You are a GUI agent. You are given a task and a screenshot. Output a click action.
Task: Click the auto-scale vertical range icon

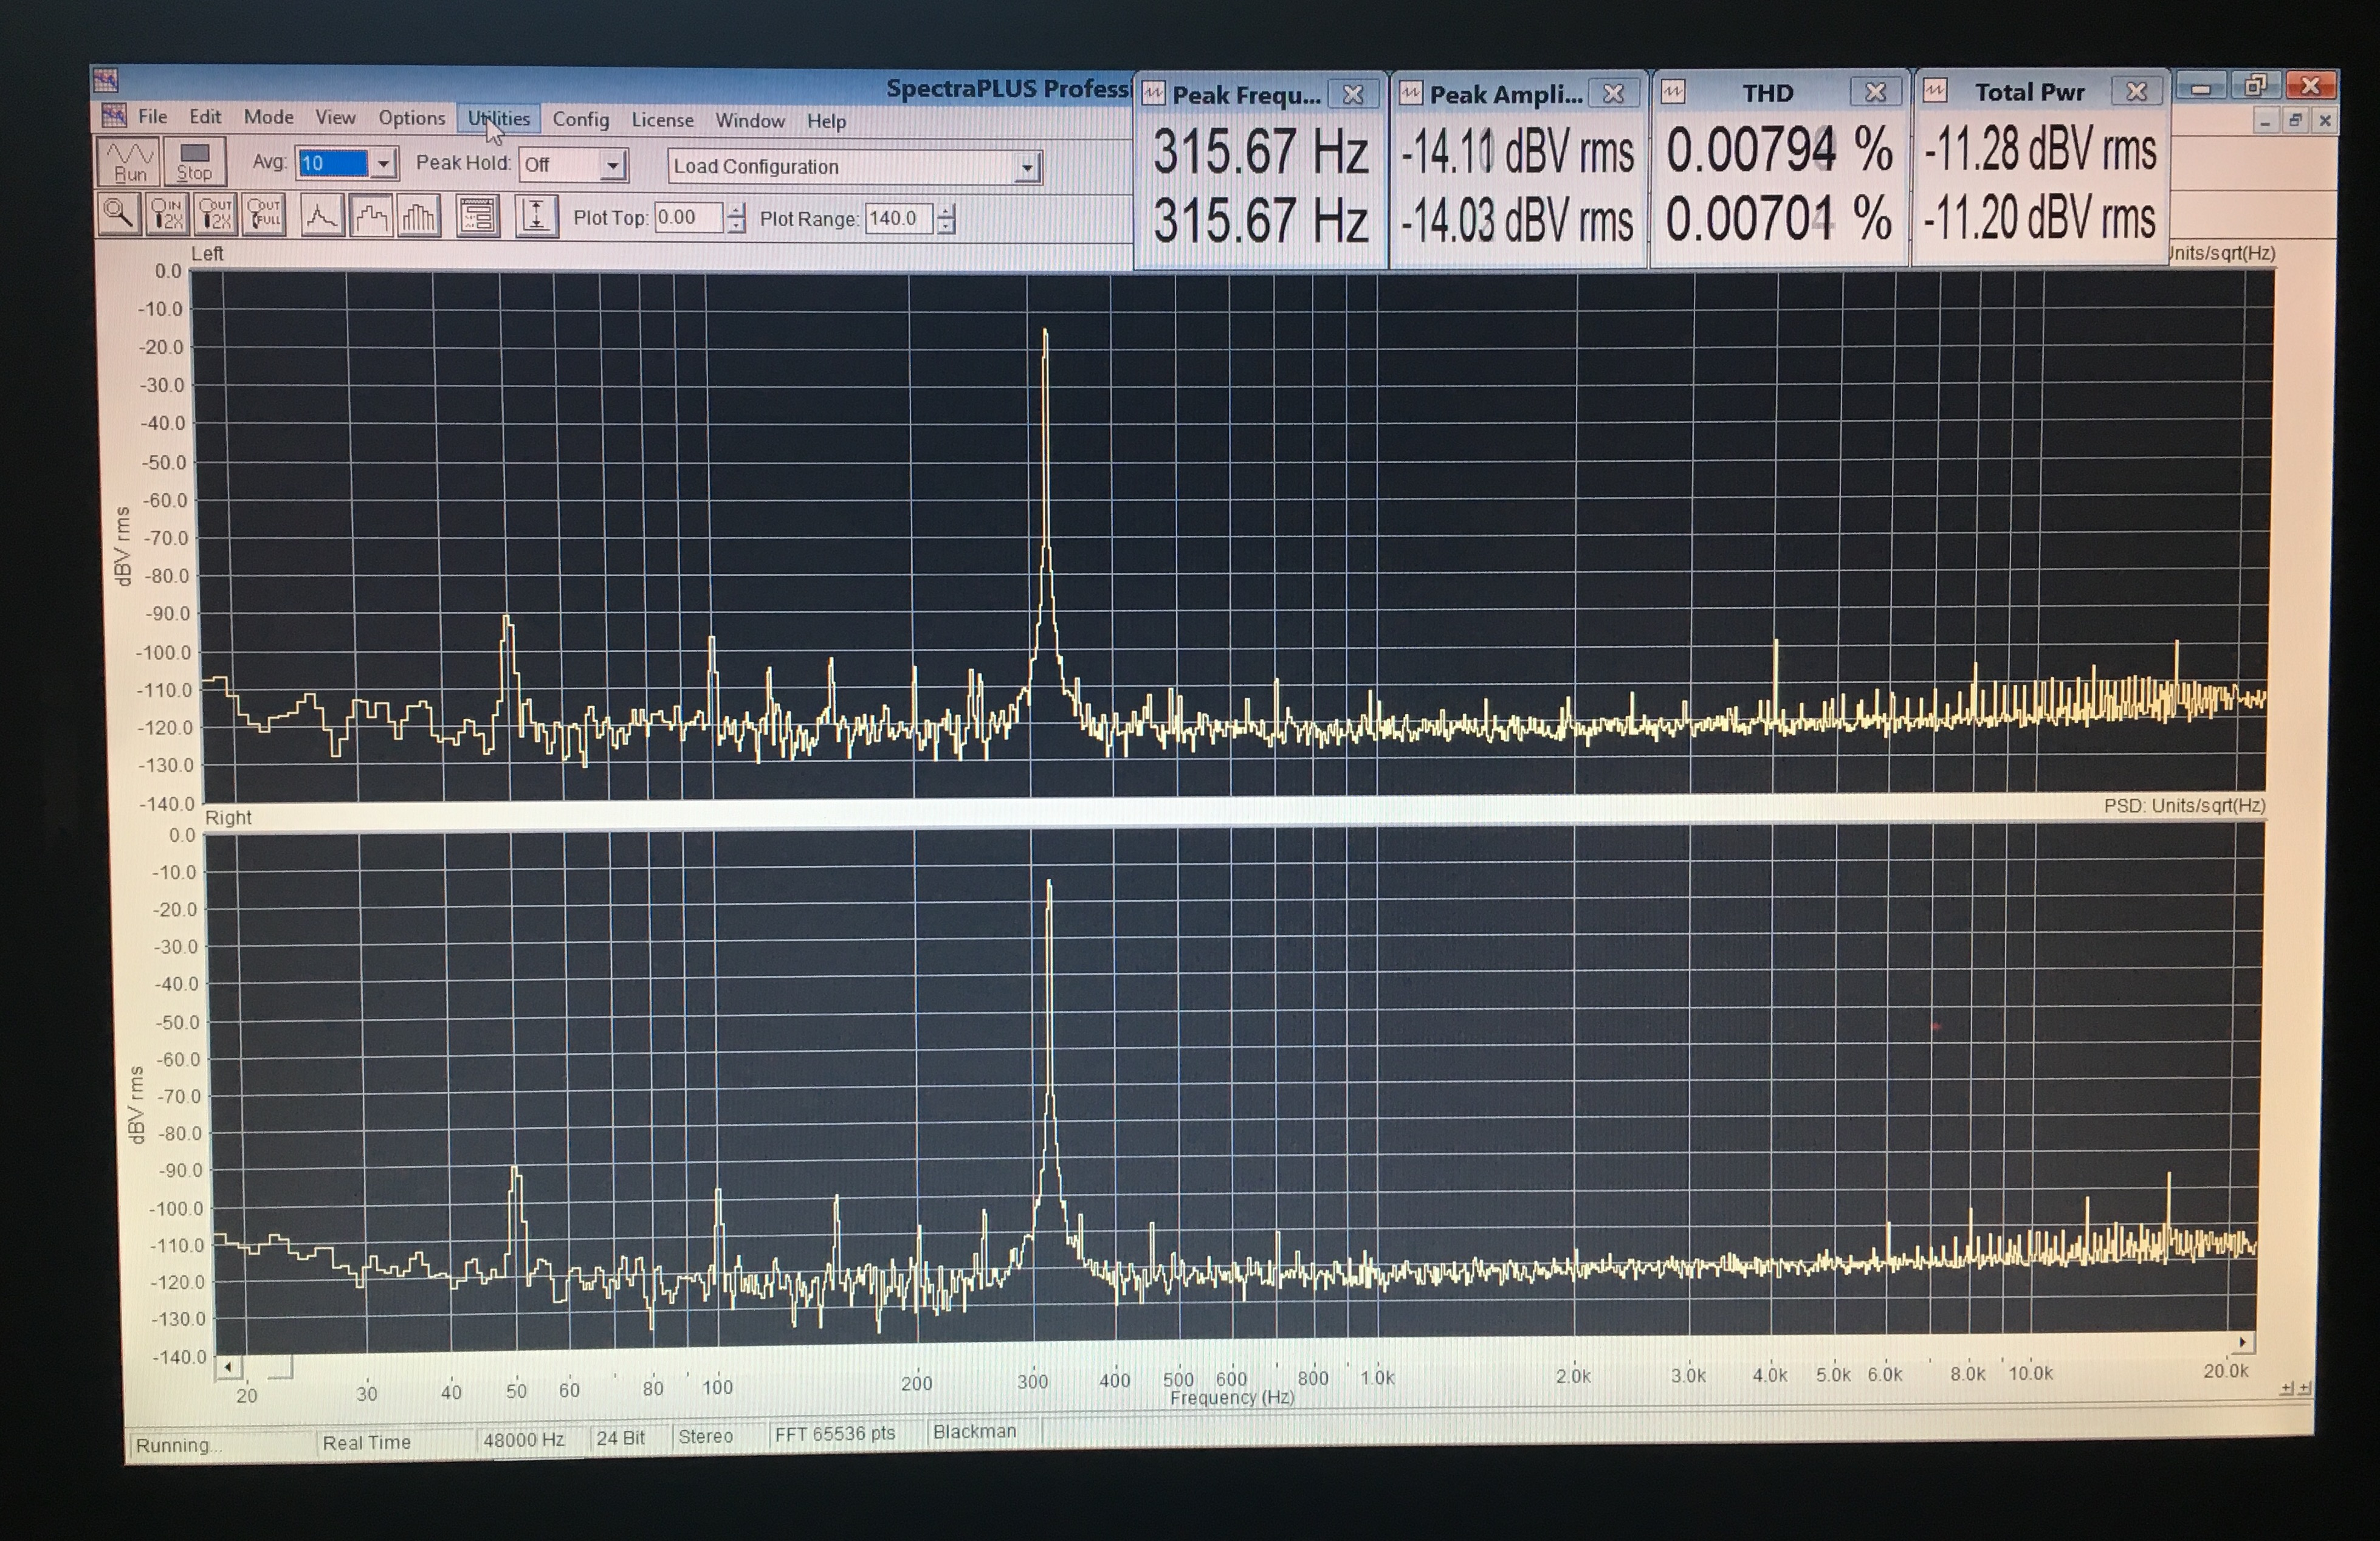click(x=536, y=216)
